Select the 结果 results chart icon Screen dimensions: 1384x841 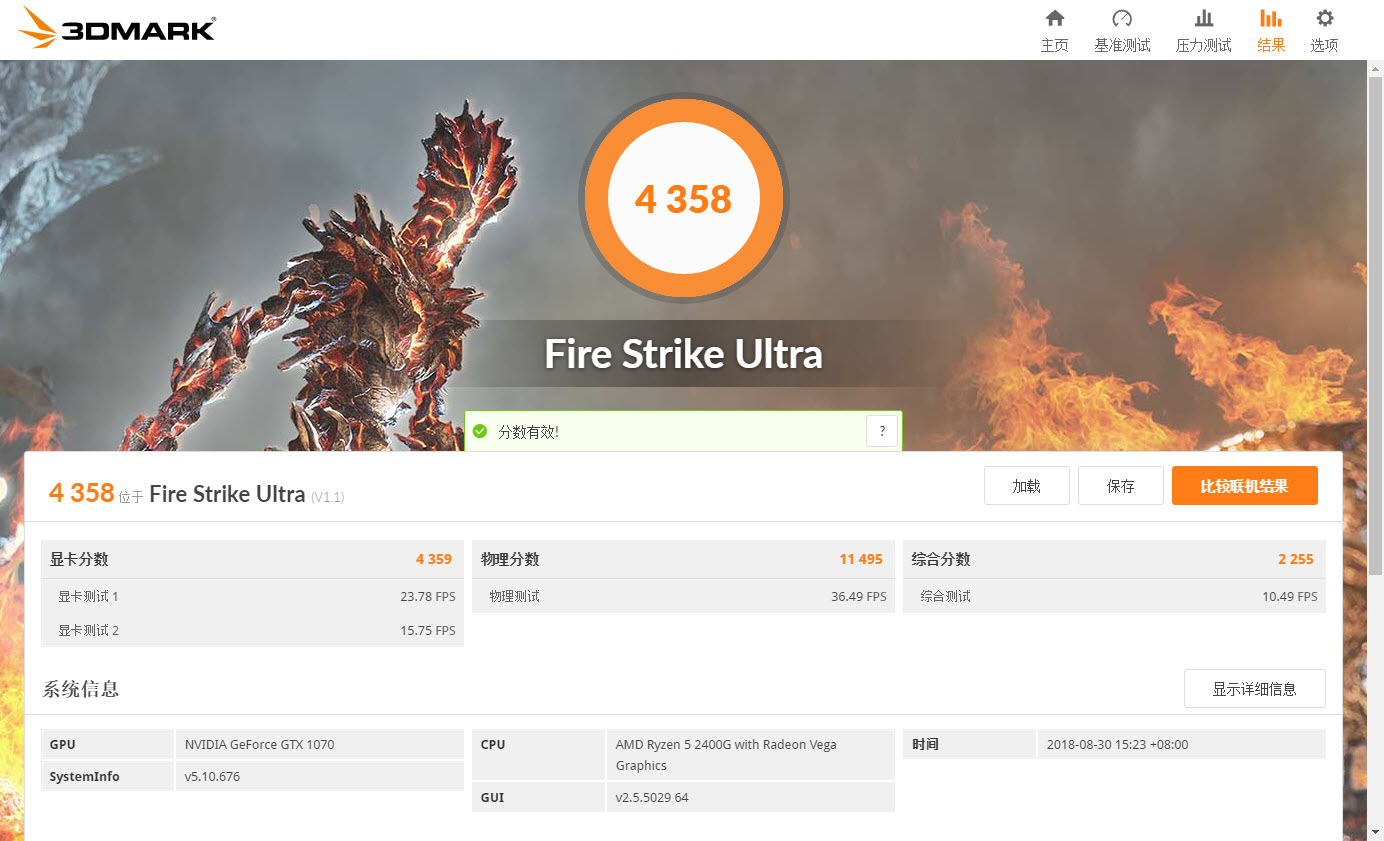click(1271, 18)
